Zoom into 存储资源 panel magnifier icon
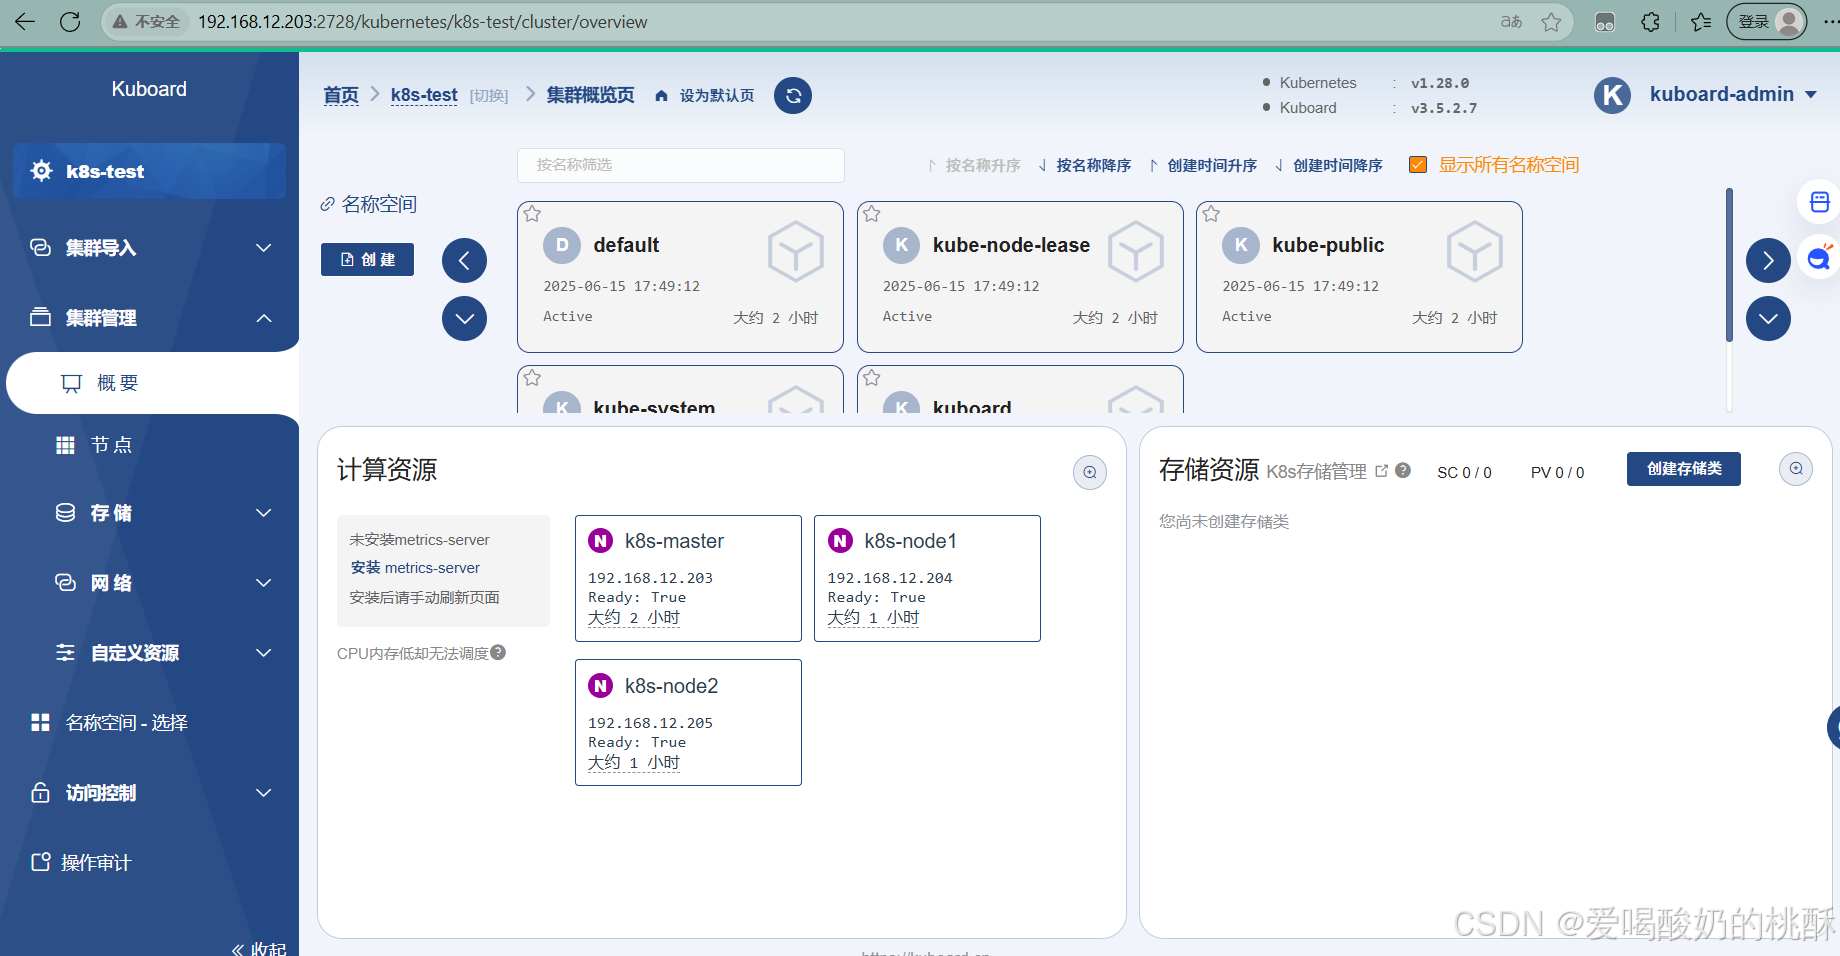The image size is (1840, 956). pyautogui.click(x=1796, y=468)
